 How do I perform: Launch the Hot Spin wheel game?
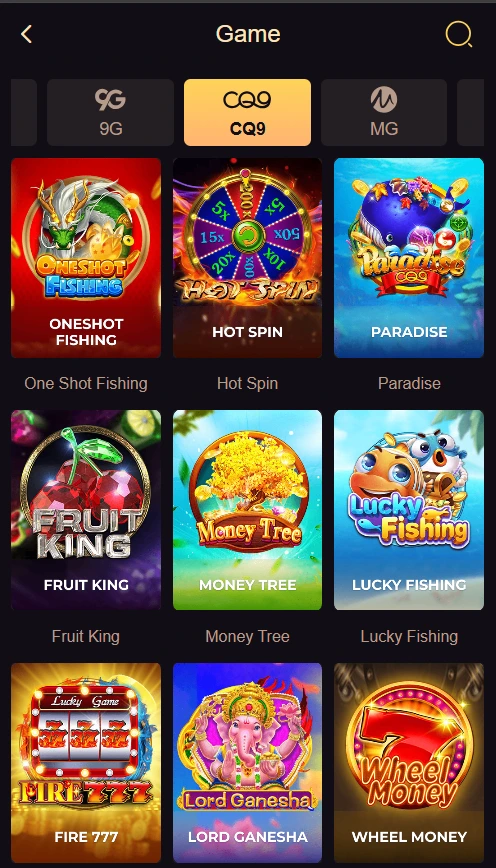(247, 258)
